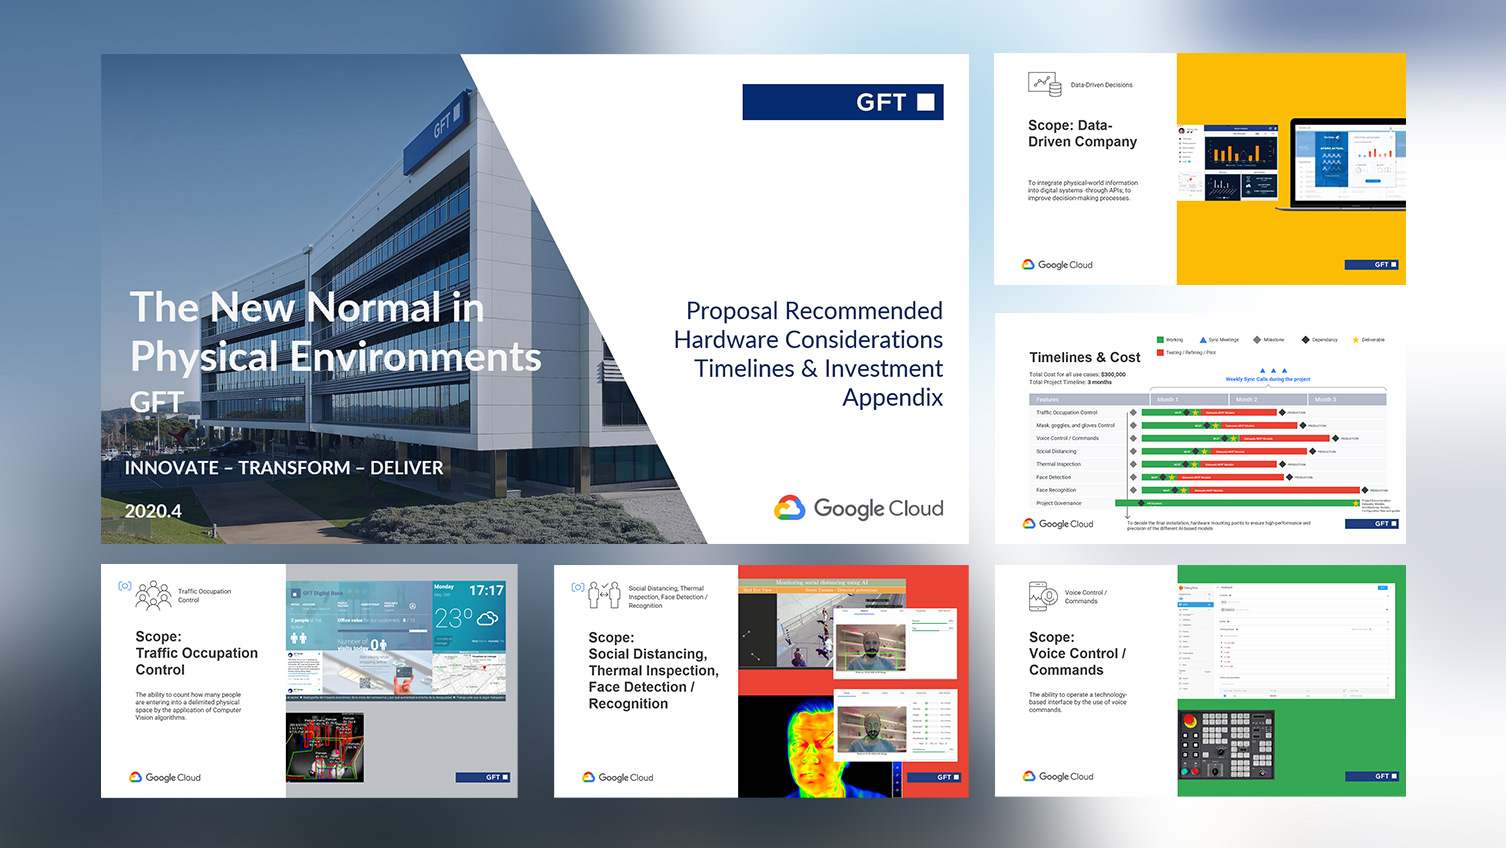Click GFT badge on the red Social Distancing slide
Viewport: 1506px width, 848px height.
(934, 777)
